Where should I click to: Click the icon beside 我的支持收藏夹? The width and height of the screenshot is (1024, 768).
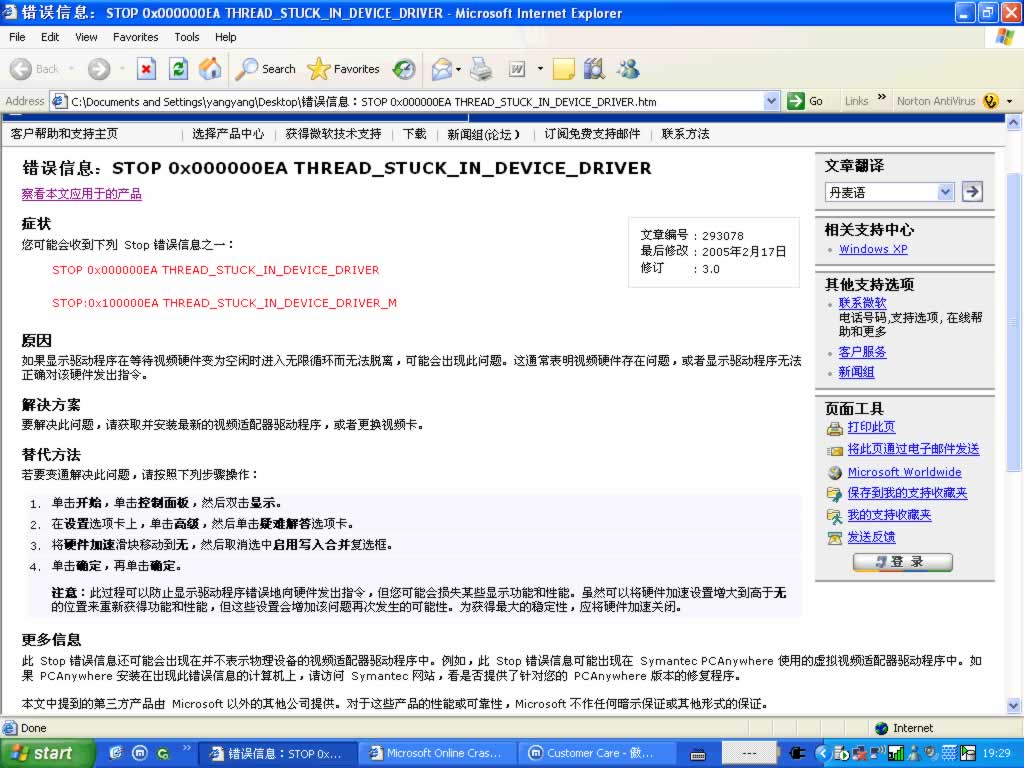click(835, 517)
